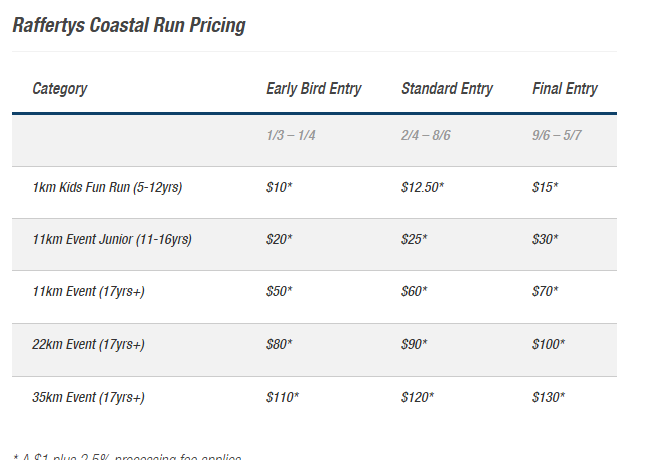The width and height of the screenshot is (658, 460).
Task: Click the Final Entry column header
Action: pos(565,89)
